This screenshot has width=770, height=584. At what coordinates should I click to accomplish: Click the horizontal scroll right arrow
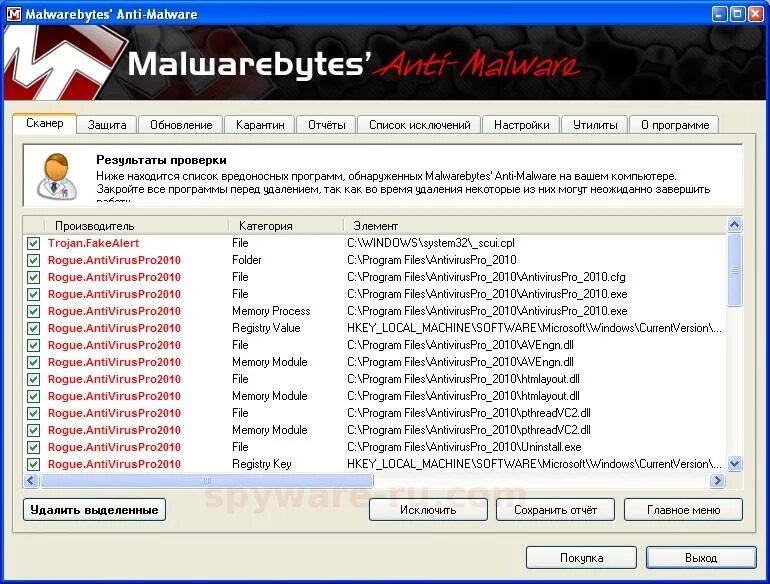pos(717,480)
